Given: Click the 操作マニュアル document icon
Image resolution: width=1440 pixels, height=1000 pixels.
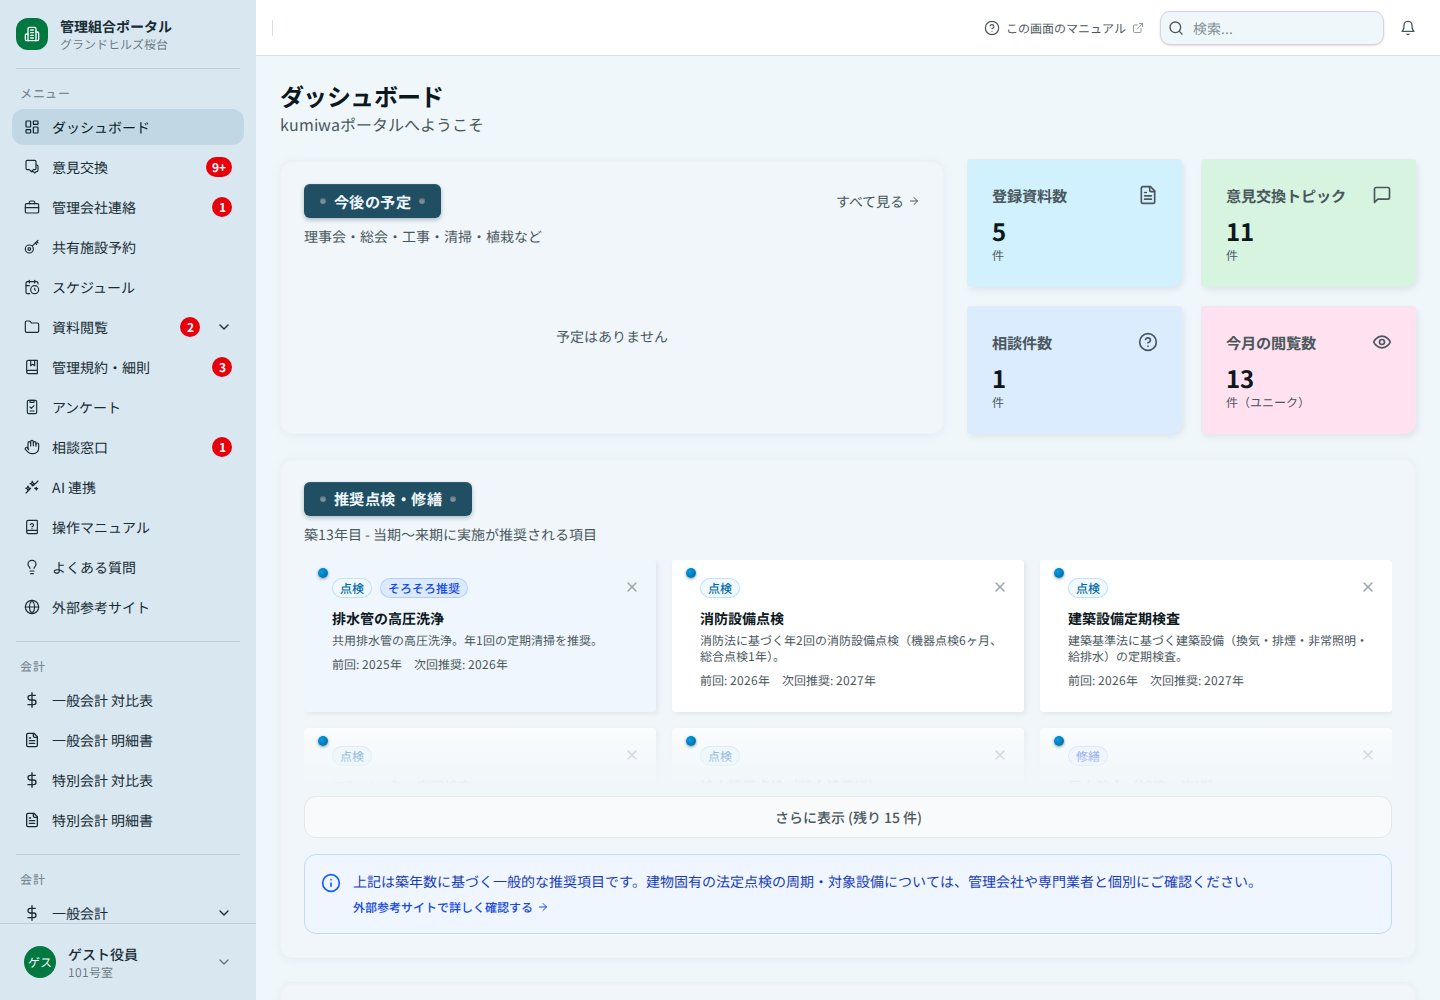Looking at the screenshot, I should point(32,527).
